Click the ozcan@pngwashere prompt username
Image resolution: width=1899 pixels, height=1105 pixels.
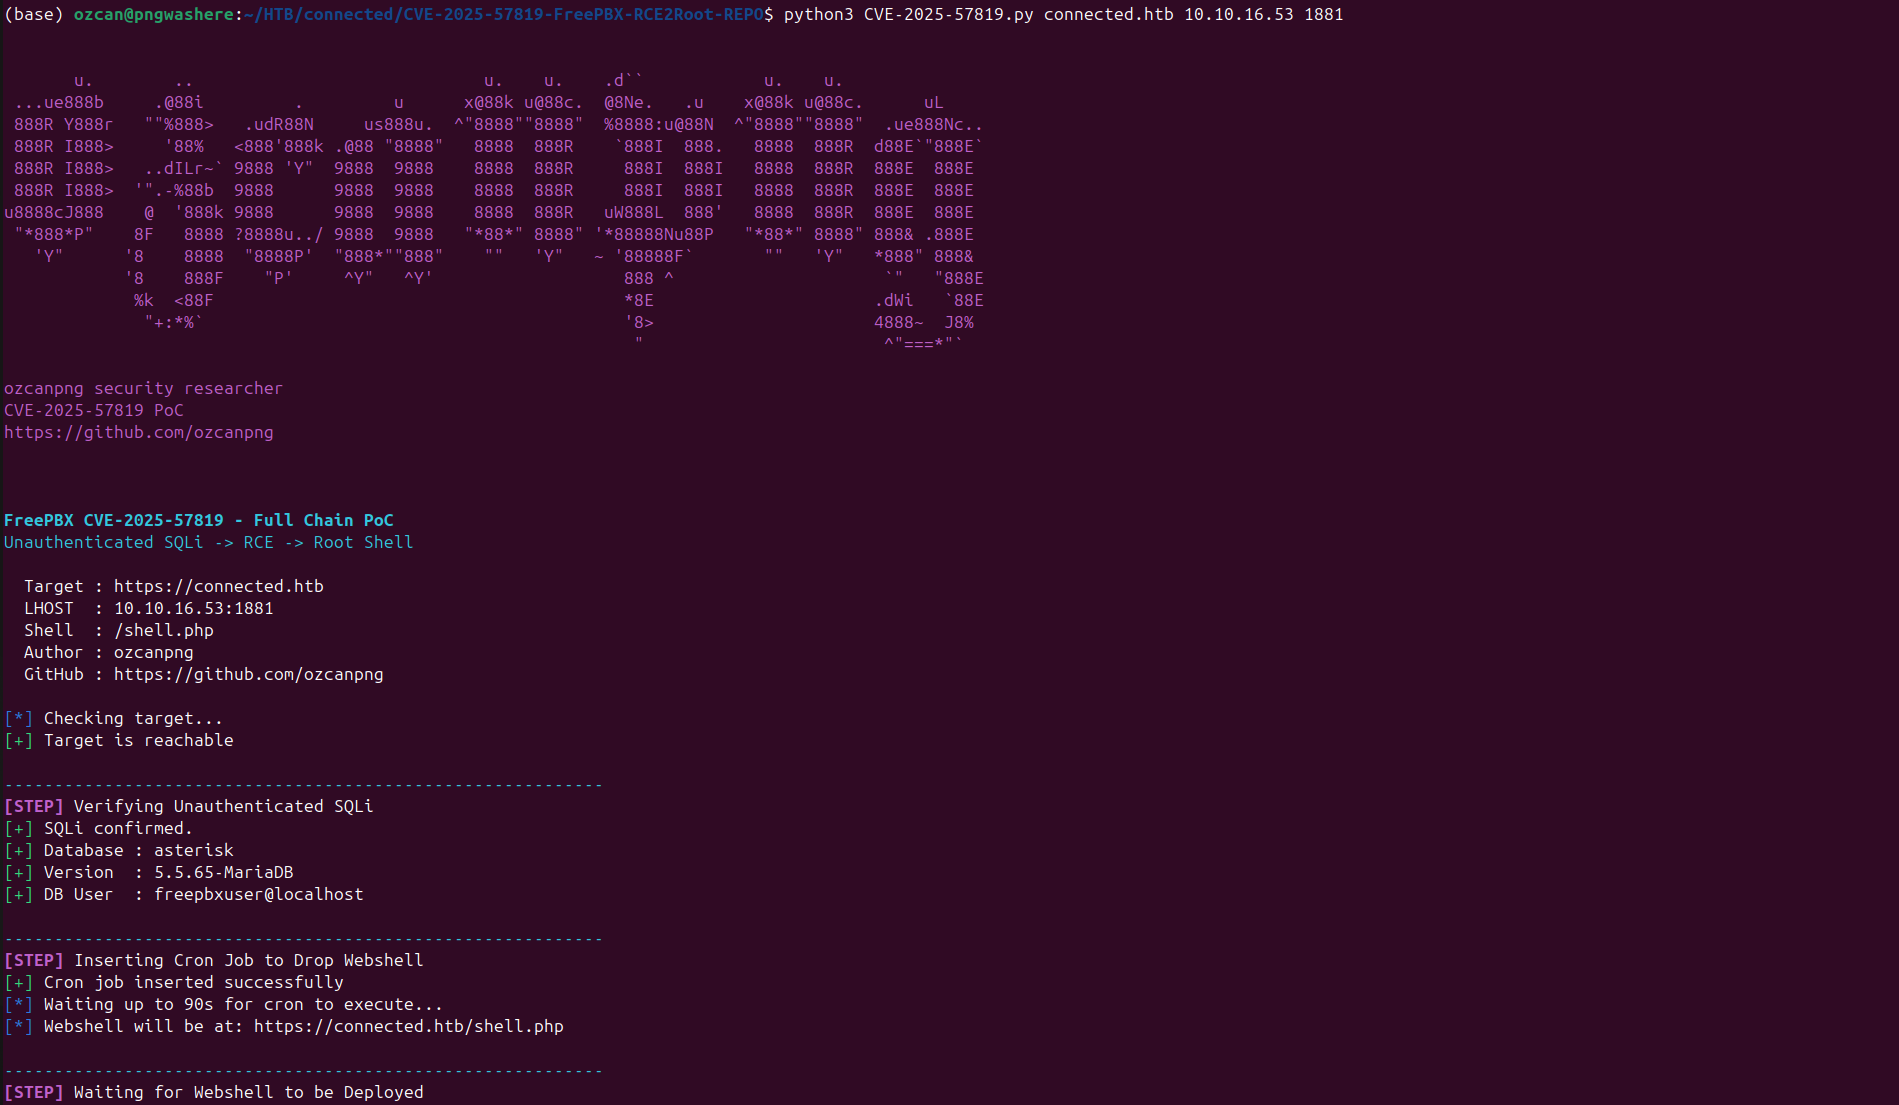[x=156, y=14]
